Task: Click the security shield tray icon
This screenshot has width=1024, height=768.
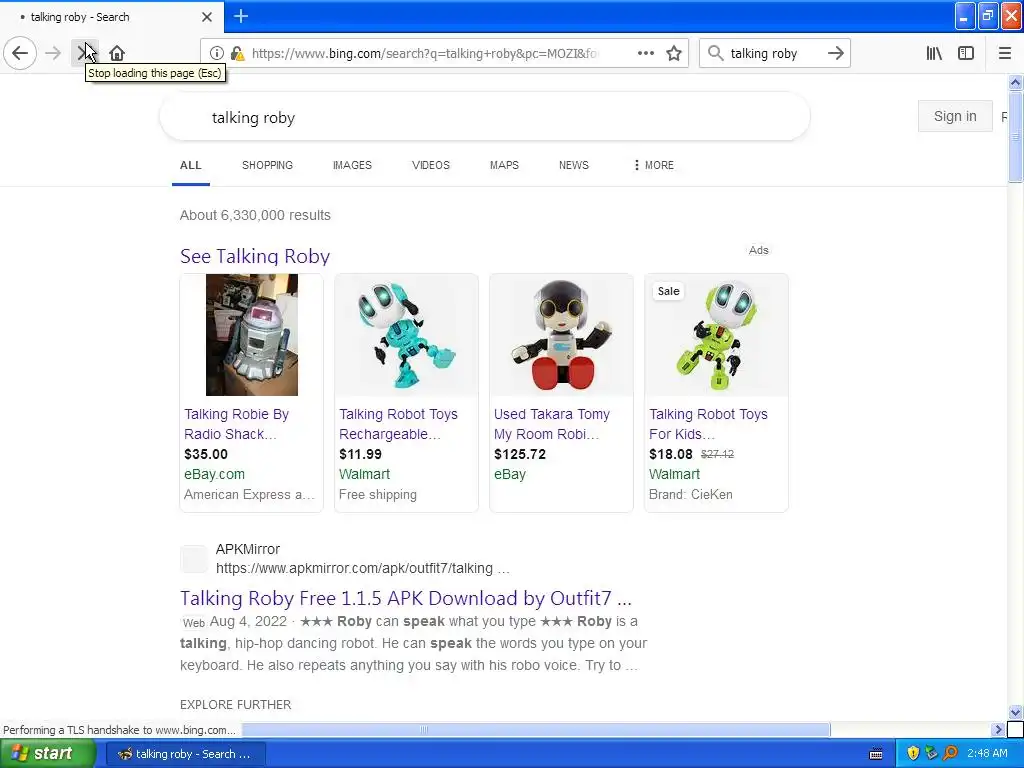Action: coord(913,754)
